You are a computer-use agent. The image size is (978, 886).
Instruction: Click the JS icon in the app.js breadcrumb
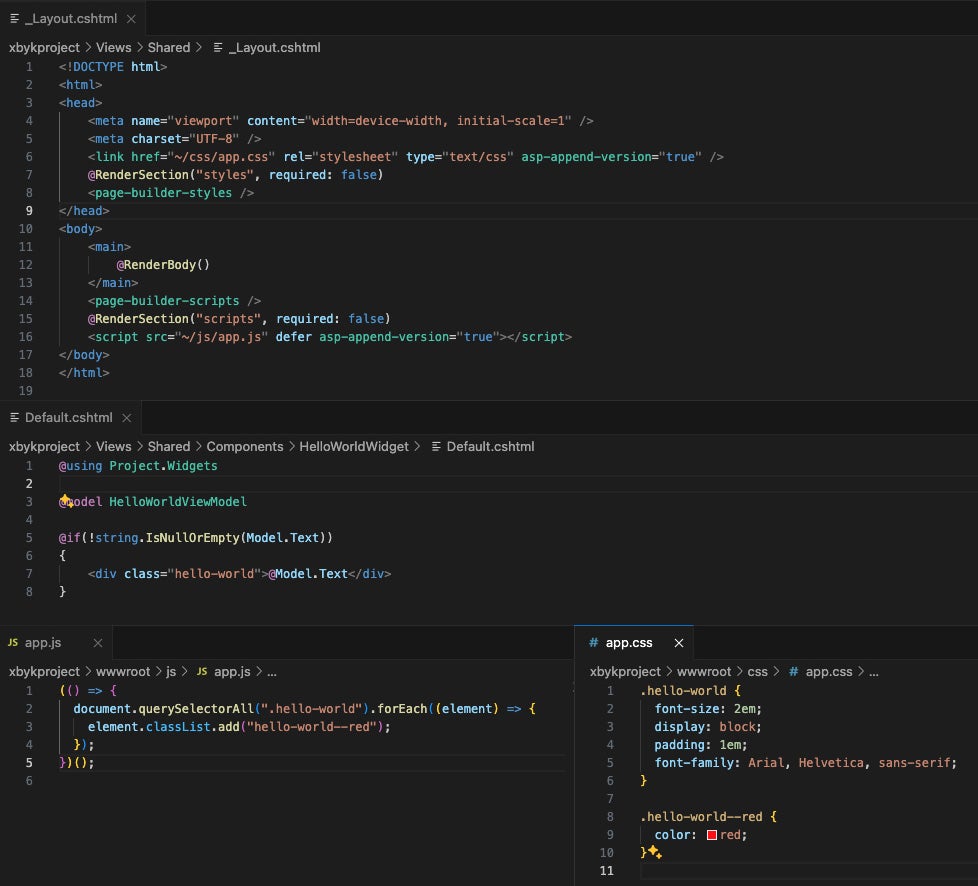[202, 671]
